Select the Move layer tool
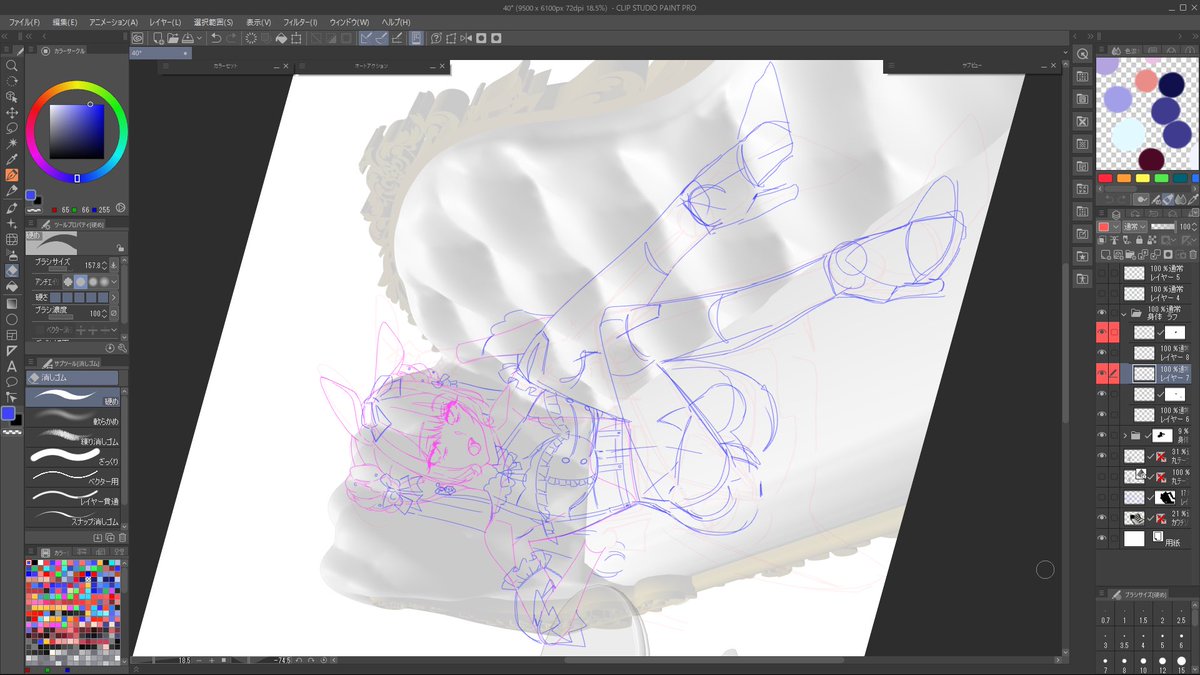1200x675 pixels. 12,113
